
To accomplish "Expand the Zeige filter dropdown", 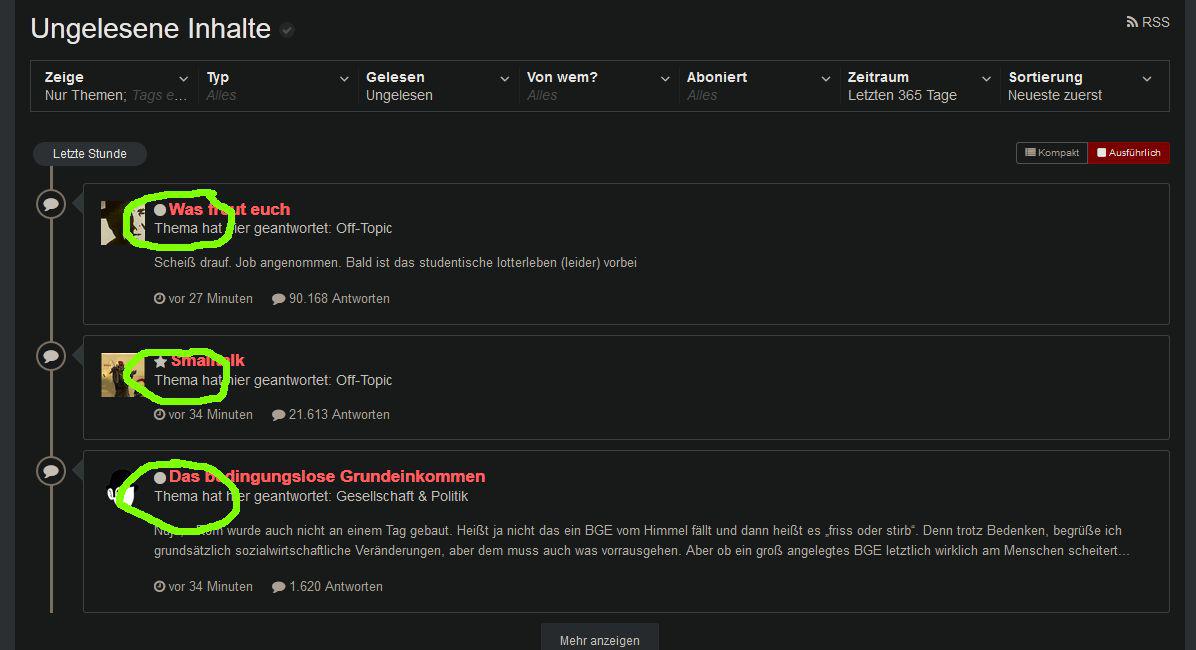I will 116,86.
